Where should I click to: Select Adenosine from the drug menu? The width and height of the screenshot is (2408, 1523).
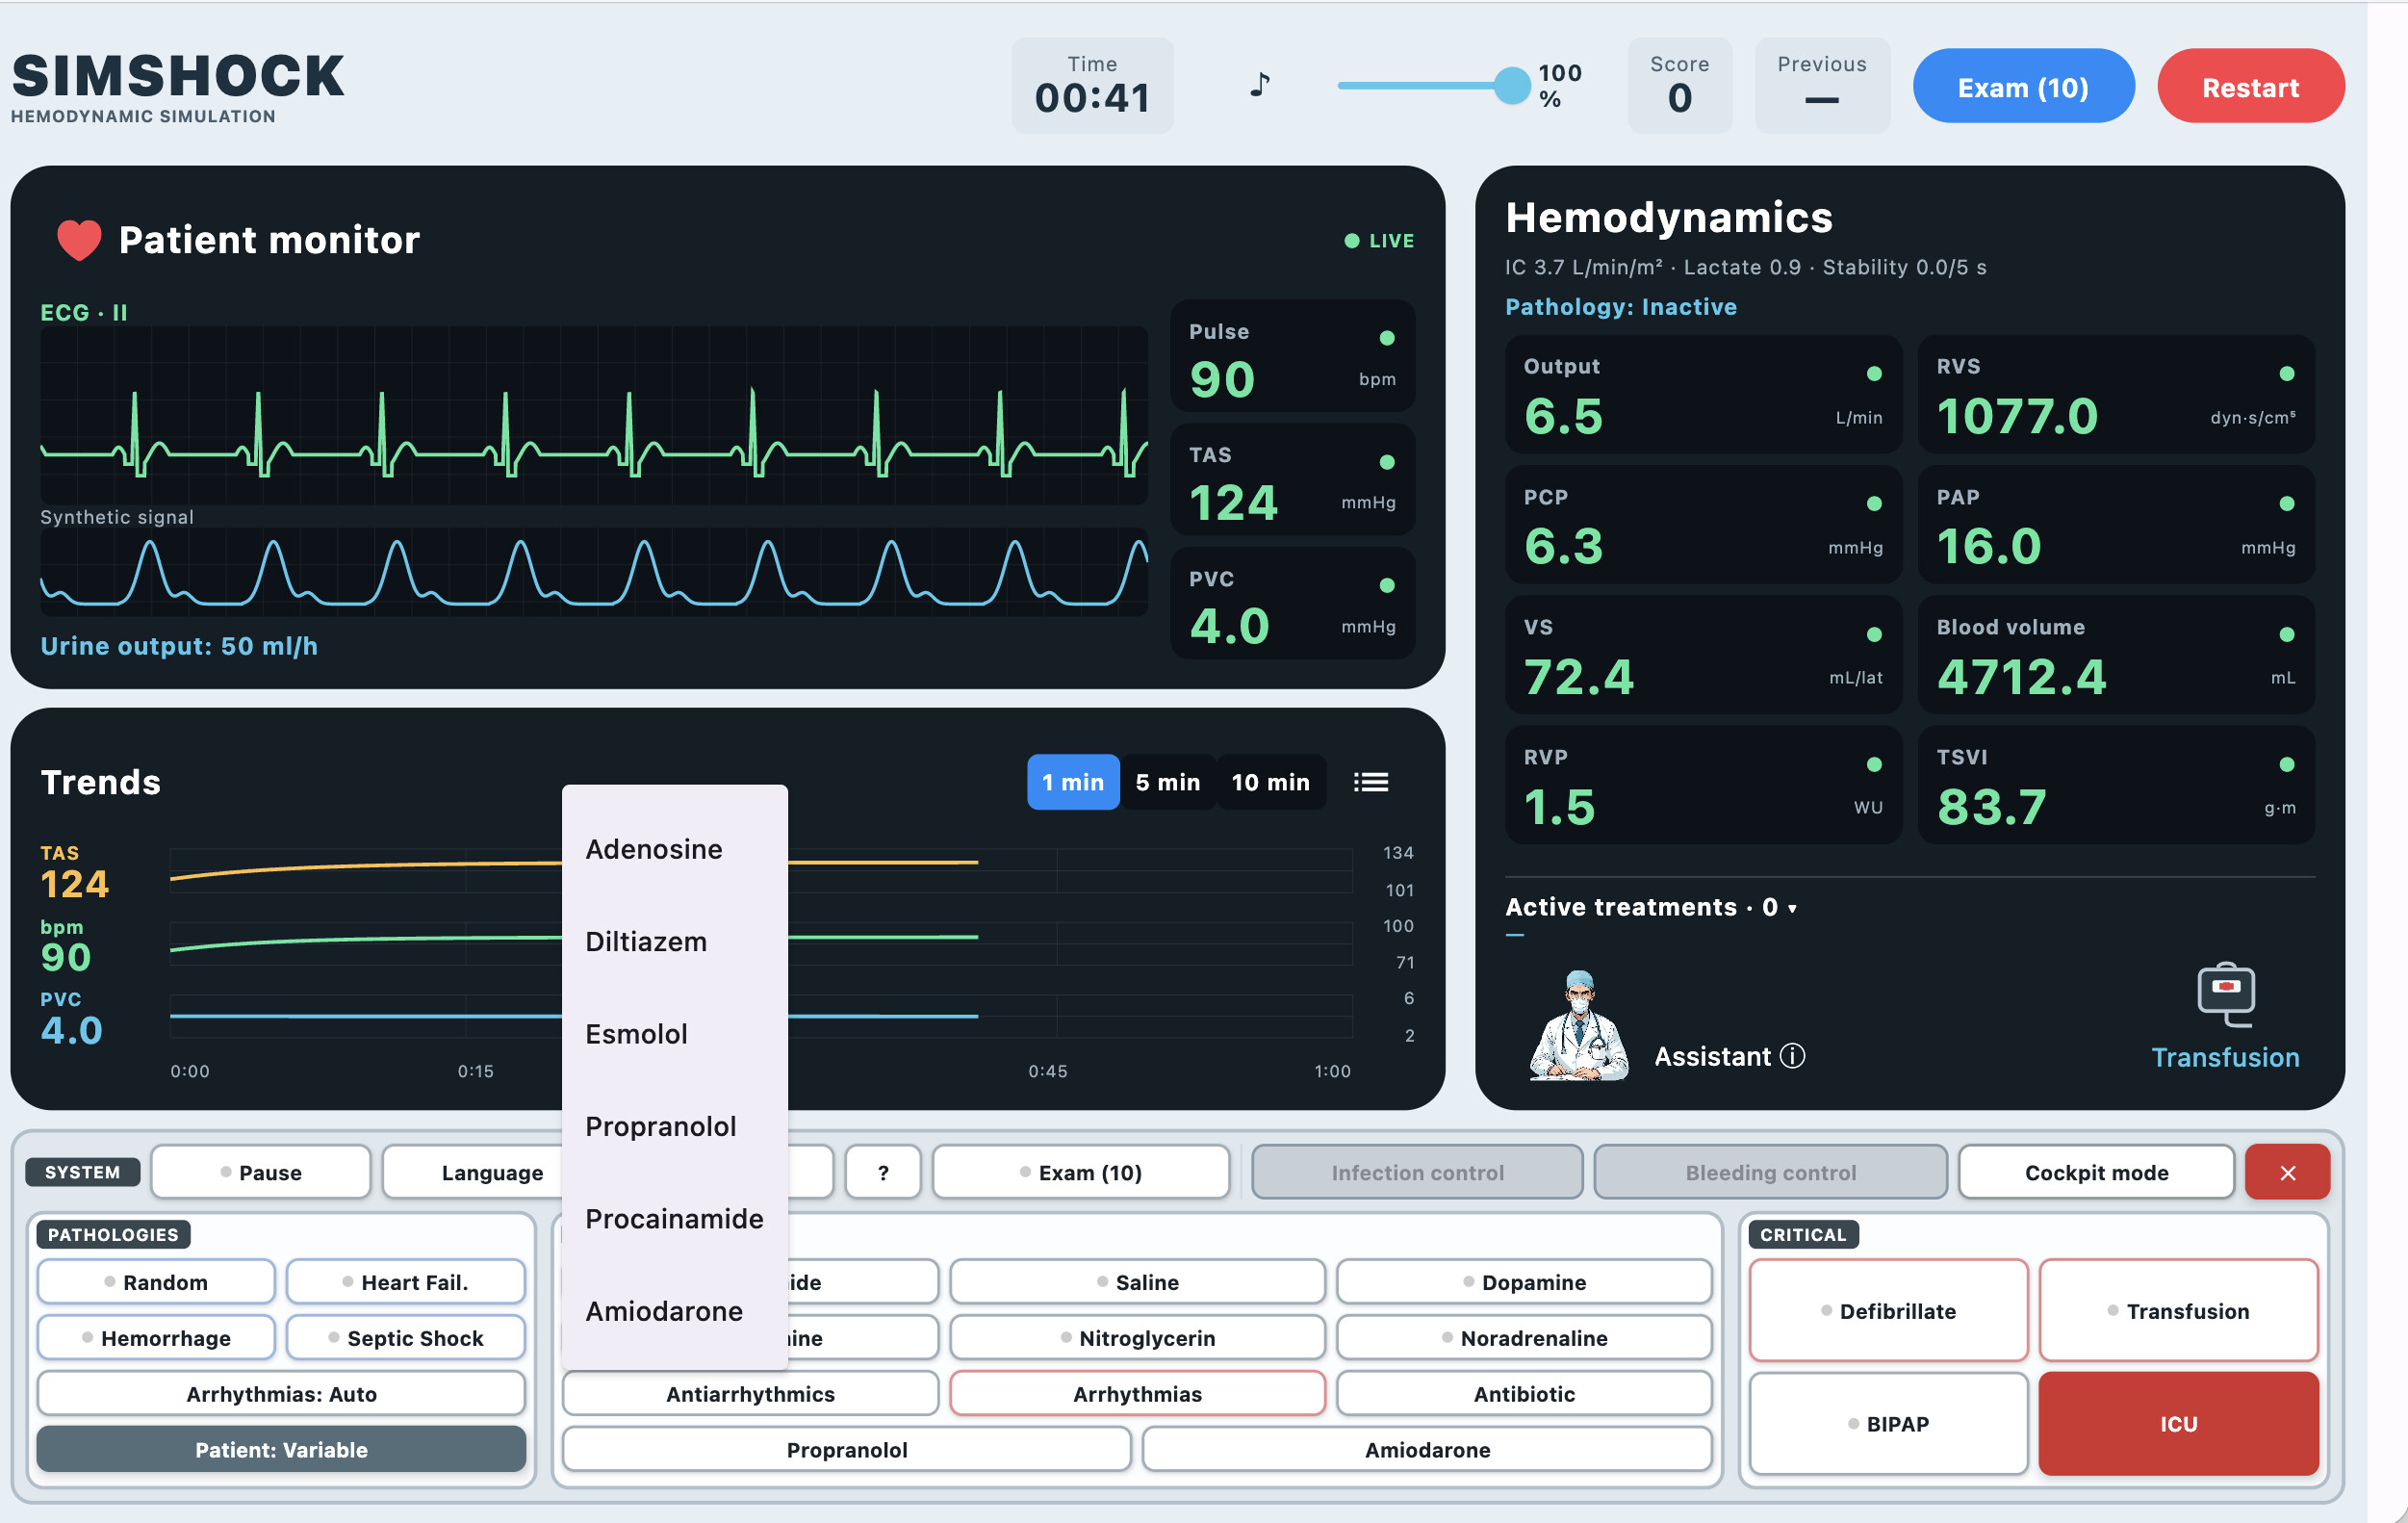675,849
